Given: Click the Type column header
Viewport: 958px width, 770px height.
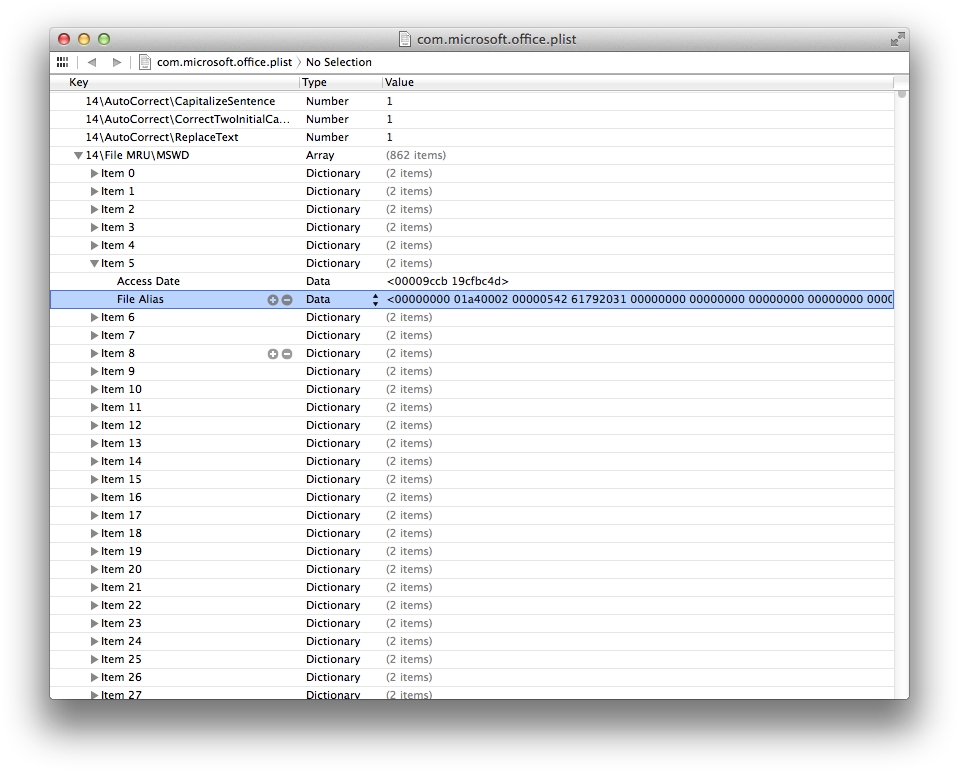Looking at the screenshot, I should pyautogui.click(x=340, y=82).
